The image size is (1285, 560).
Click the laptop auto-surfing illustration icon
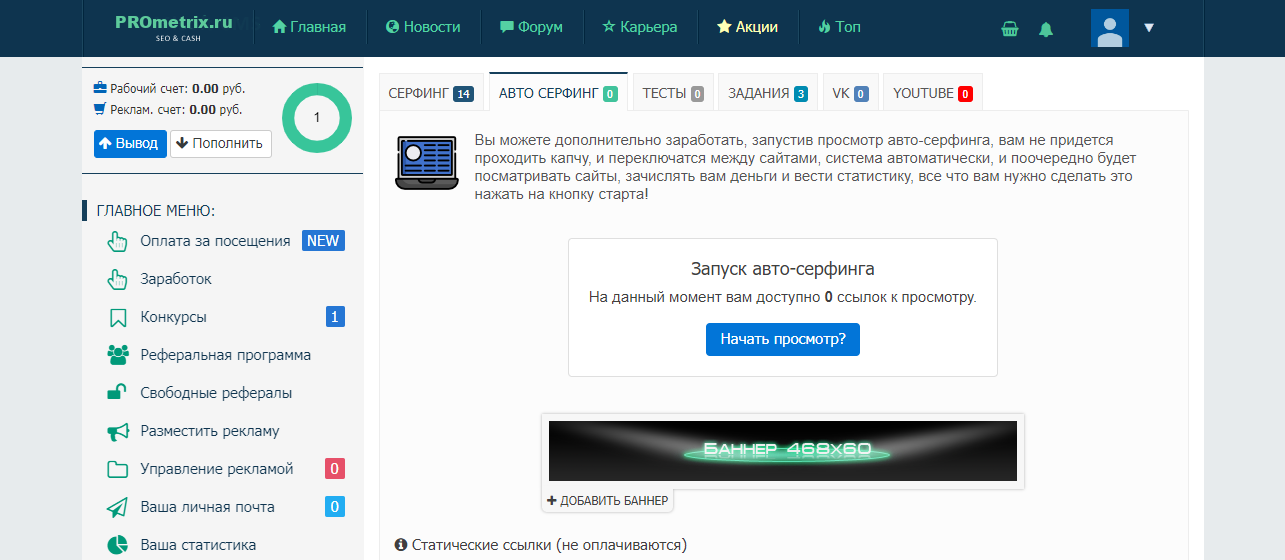click(x=425, y=163)
